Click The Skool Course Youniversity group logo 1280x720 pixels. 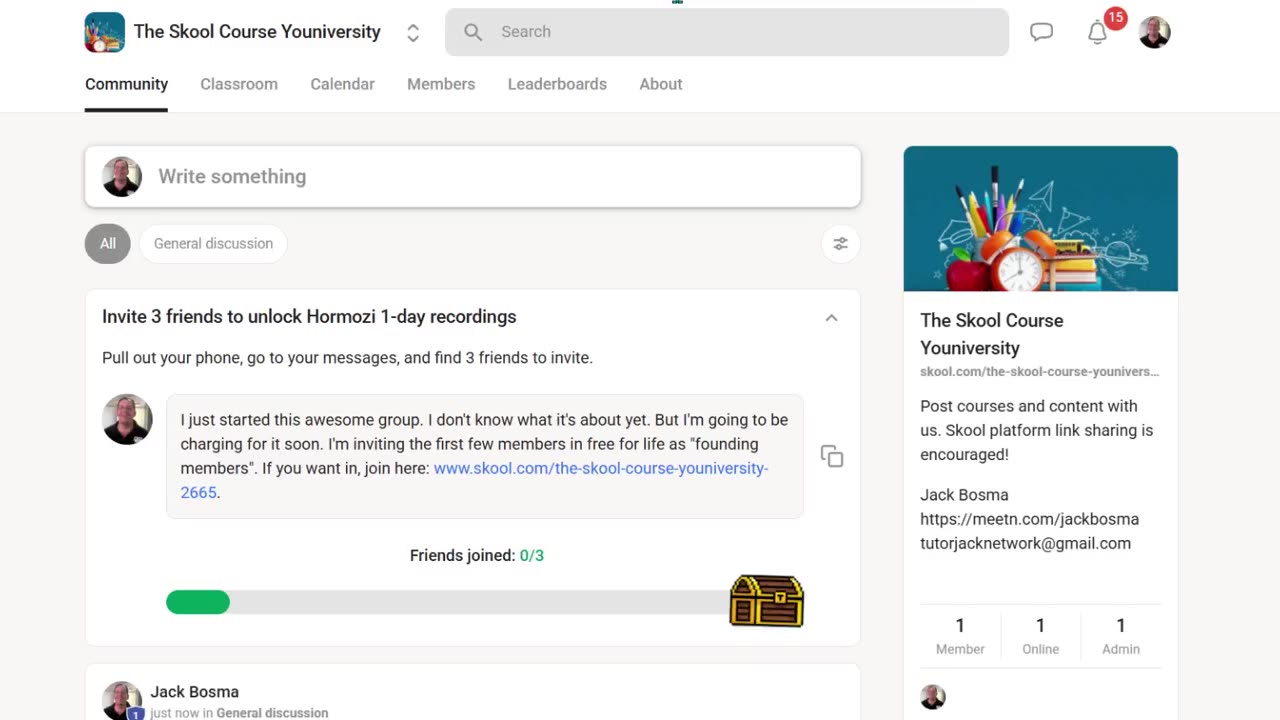(x=105, y=32)
